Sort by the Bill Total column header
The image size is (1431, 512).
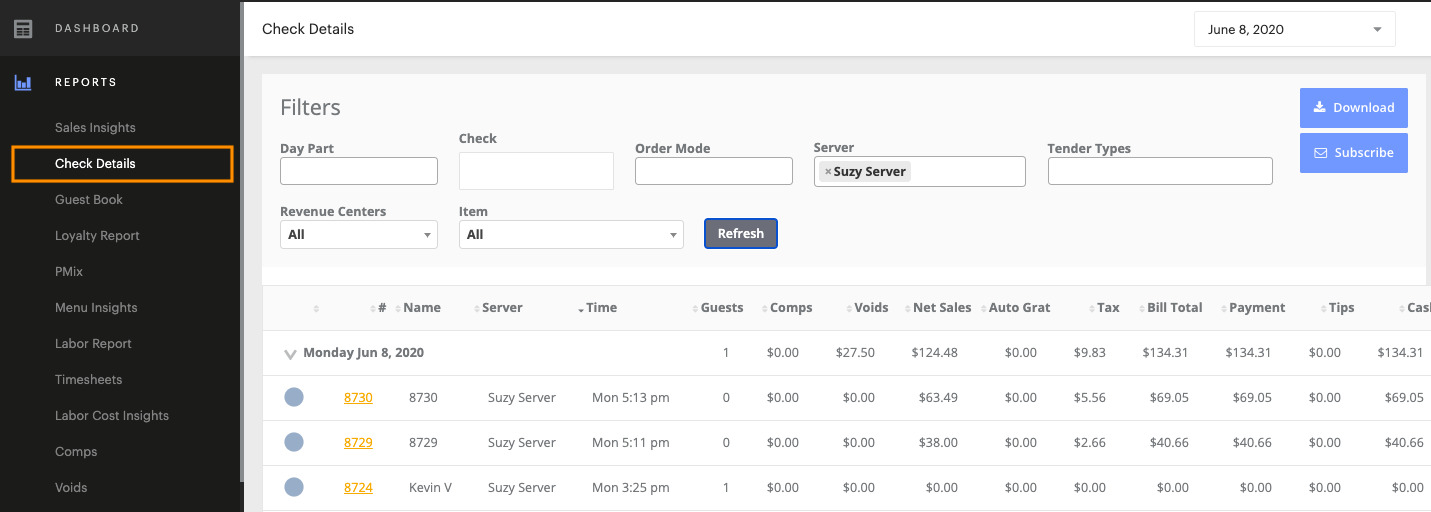1175,308
